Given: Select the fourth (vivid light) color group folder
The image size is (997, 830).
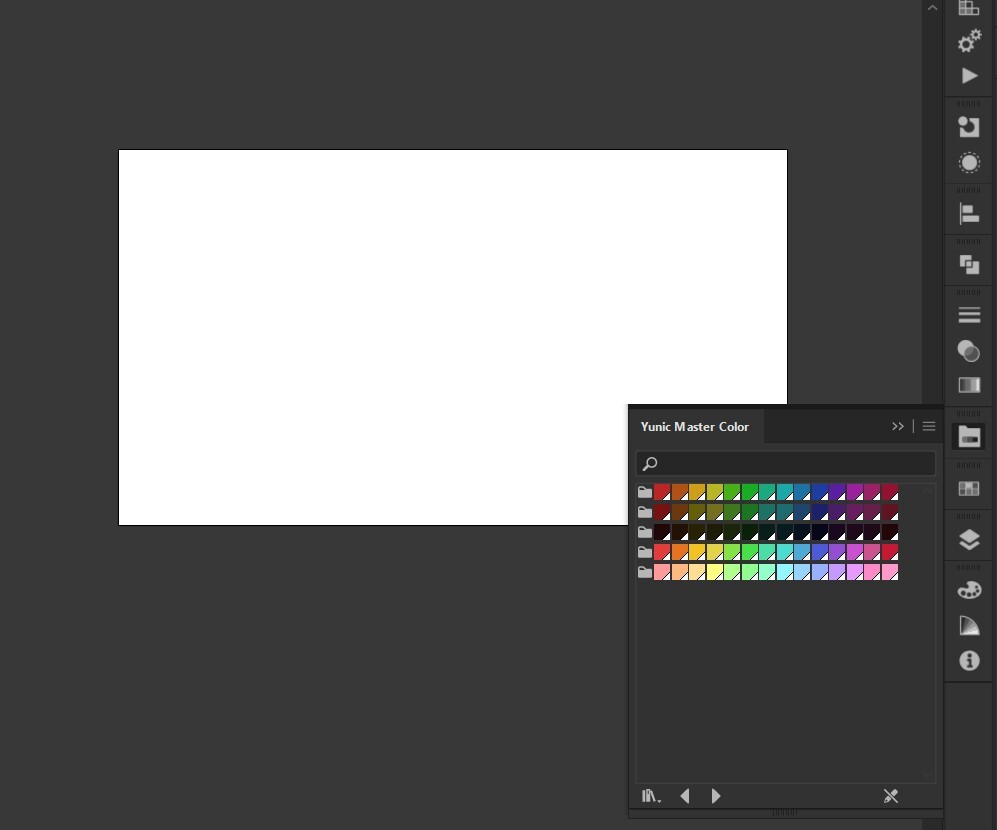Looking at the screenshot, I should (x=645, y=552).
